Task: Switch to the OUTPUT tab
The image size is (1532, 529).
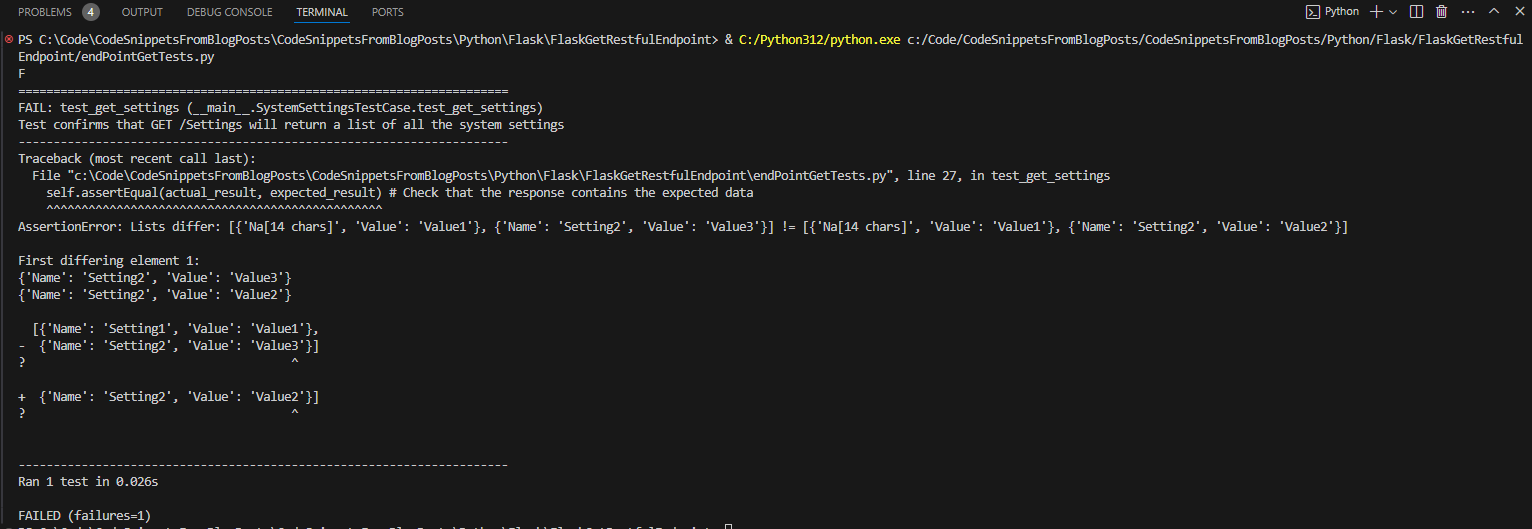Action: click(142, 12)
